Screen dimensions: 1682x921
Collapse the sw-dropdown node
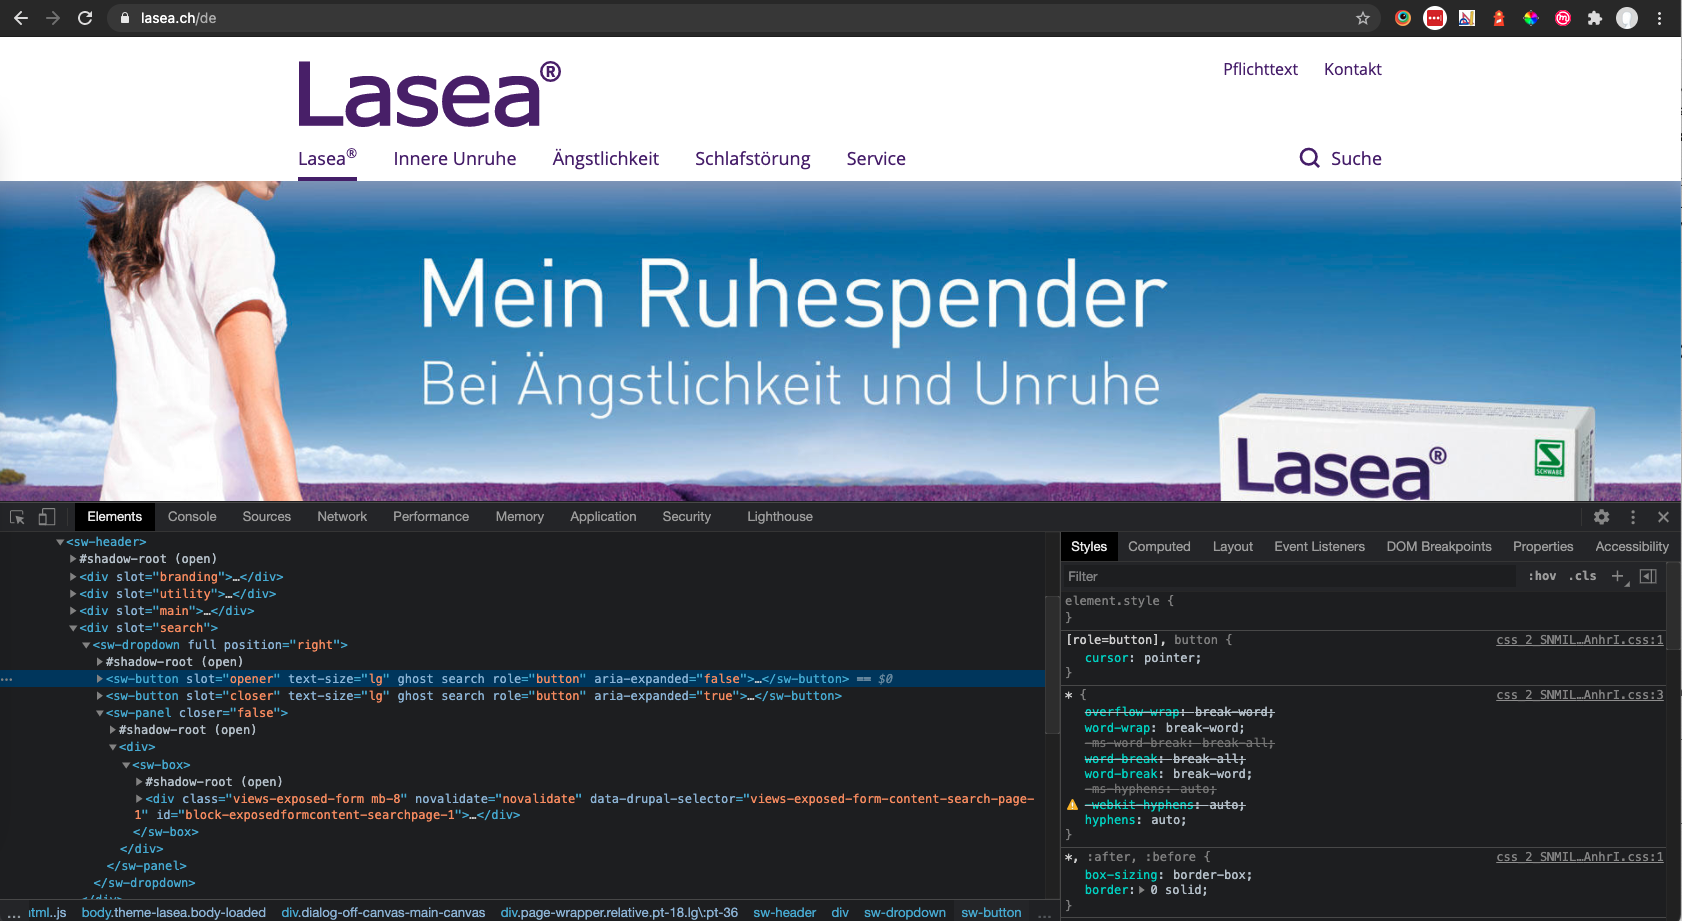[x=86, y=645]
